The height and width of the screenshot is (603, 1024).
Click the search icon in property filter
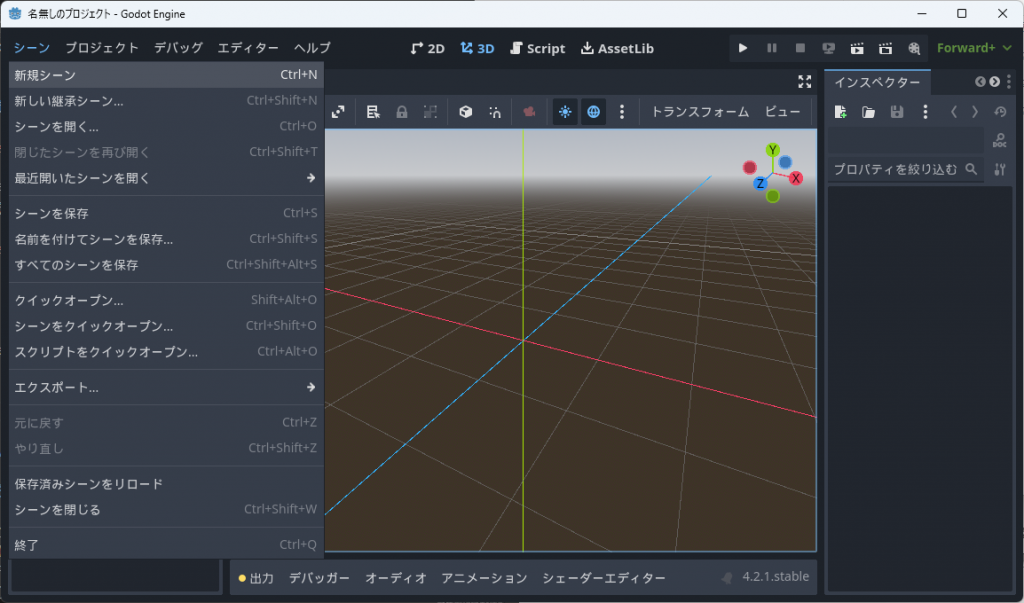coord(971,169)
